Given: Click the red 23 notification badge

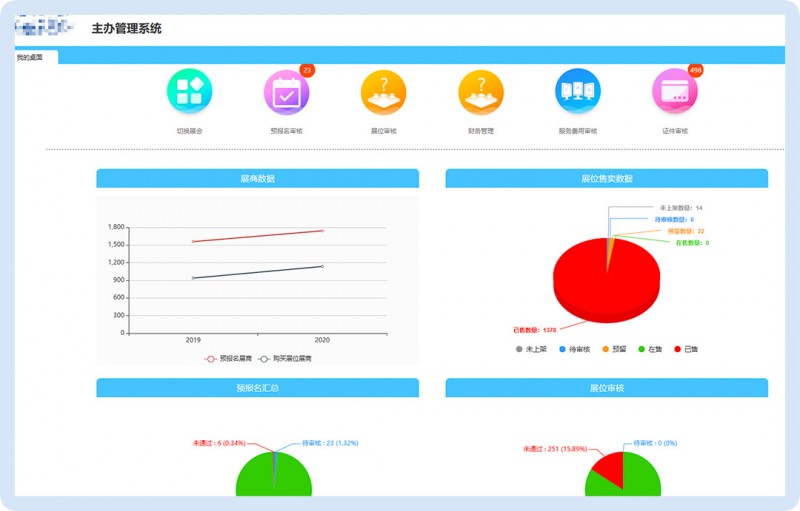Looking at the screenshot, I should 307,70.
